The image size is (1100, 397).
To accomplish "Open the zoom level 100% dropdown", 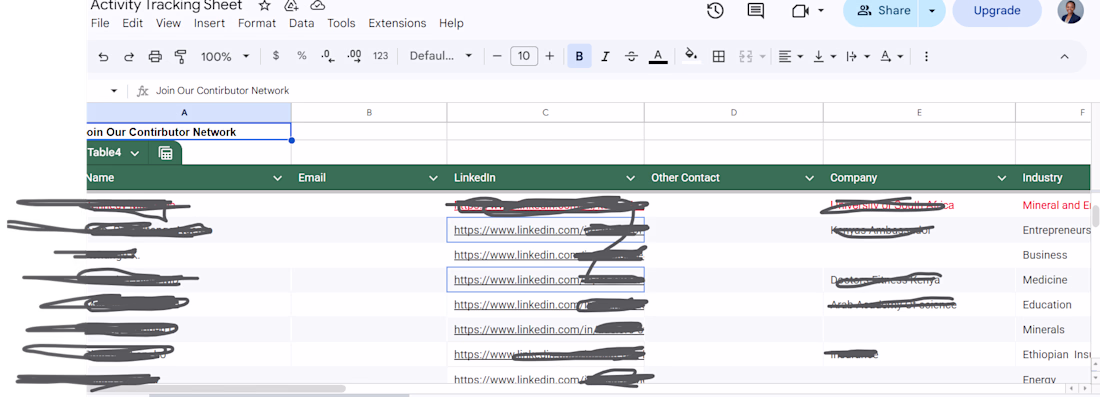I will coord(225,57).
